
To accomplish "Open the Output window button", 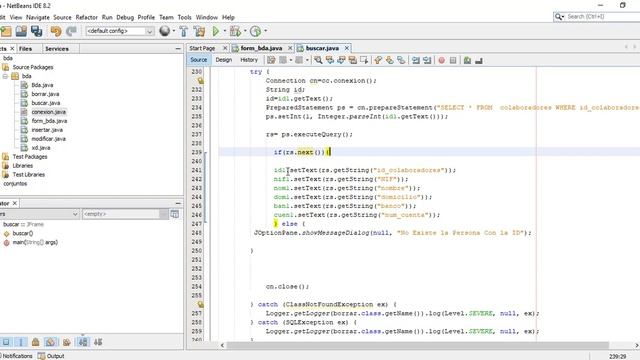I will point(51,356).
